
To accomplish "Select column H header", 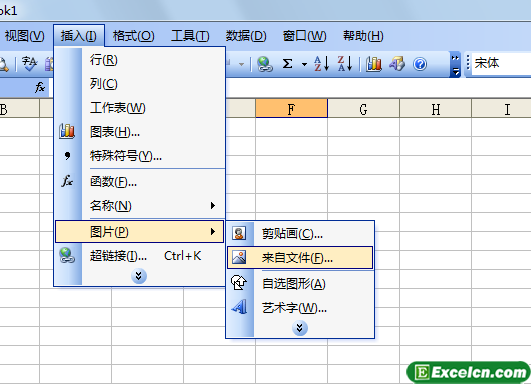I will point(436,109).
